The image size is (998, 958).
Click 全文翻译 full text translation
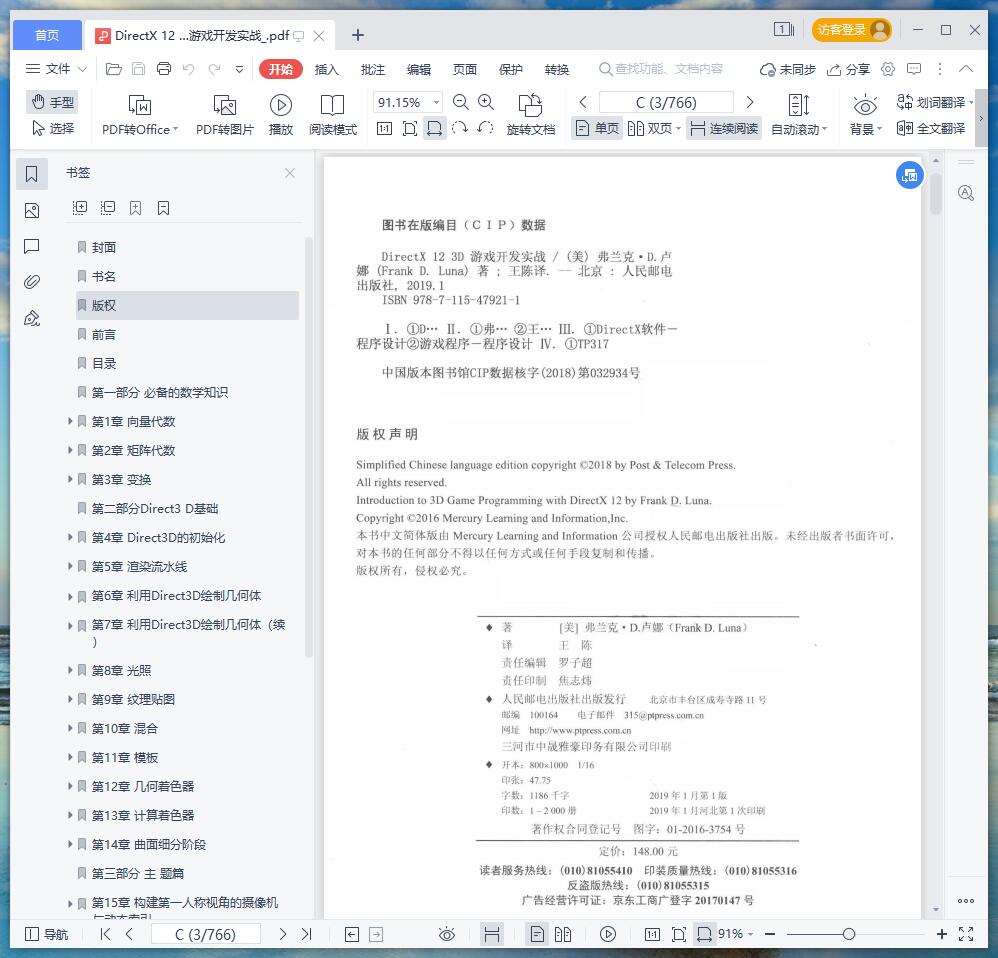931,129
